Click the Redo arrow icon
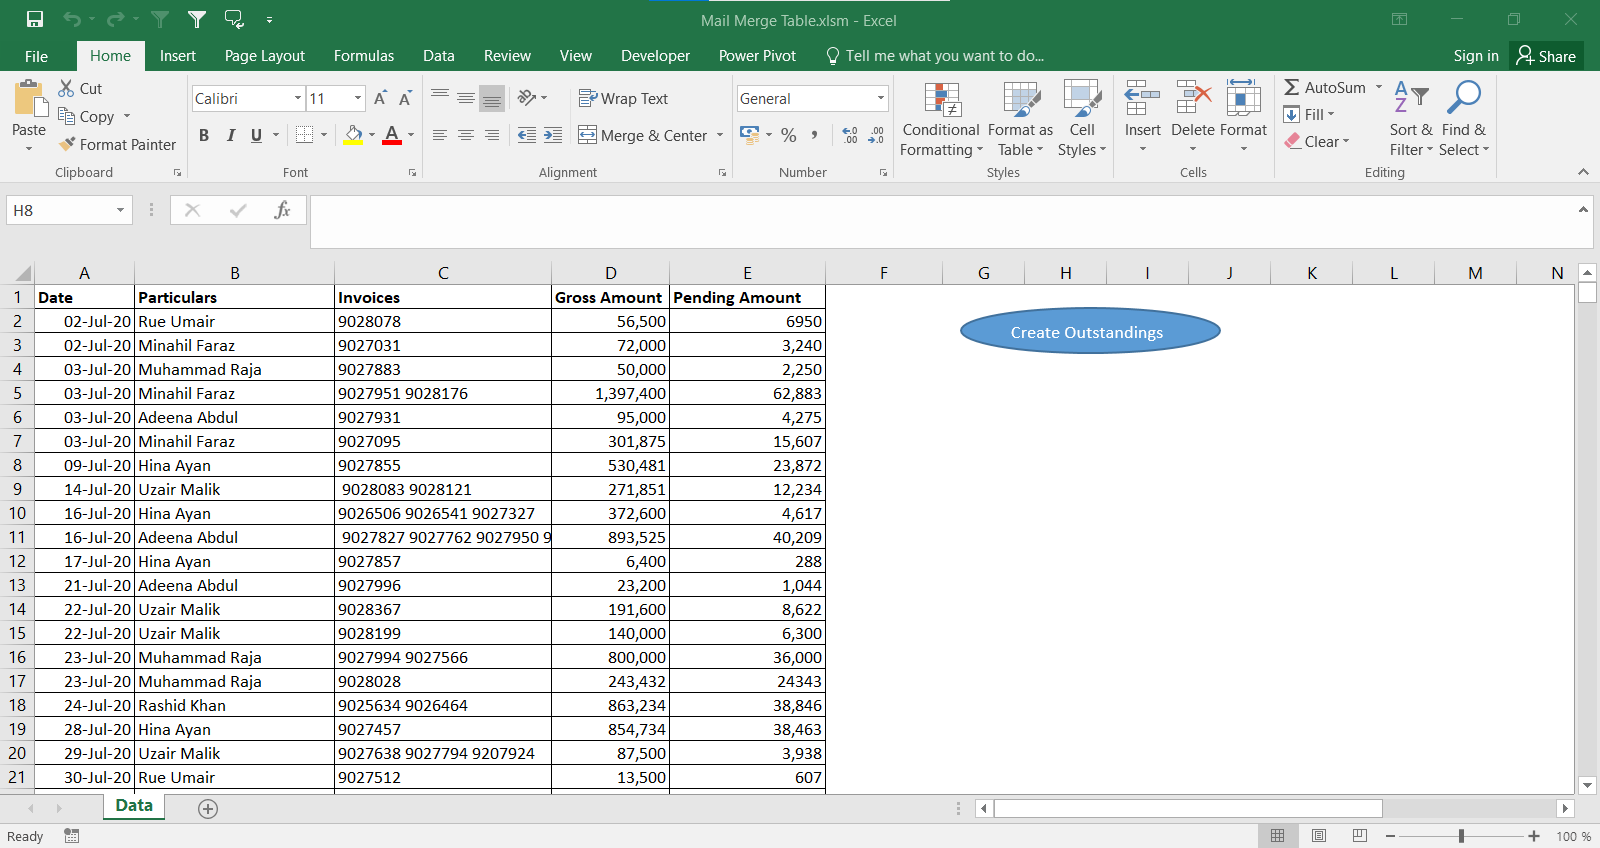 coord(115,19)
